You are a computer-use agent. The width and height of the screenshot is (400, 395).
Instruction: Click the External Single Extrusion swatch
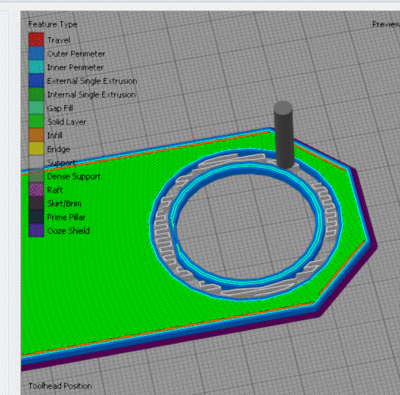tap(36, 80)
